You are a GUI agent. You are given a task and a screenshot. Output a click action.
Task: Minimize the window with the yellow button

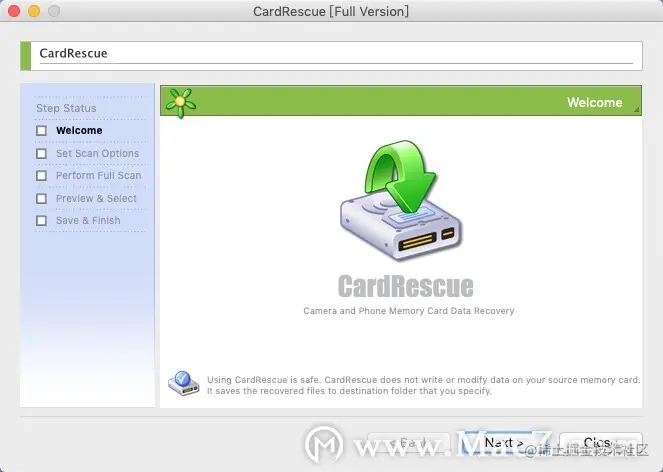tap(34, 11)
